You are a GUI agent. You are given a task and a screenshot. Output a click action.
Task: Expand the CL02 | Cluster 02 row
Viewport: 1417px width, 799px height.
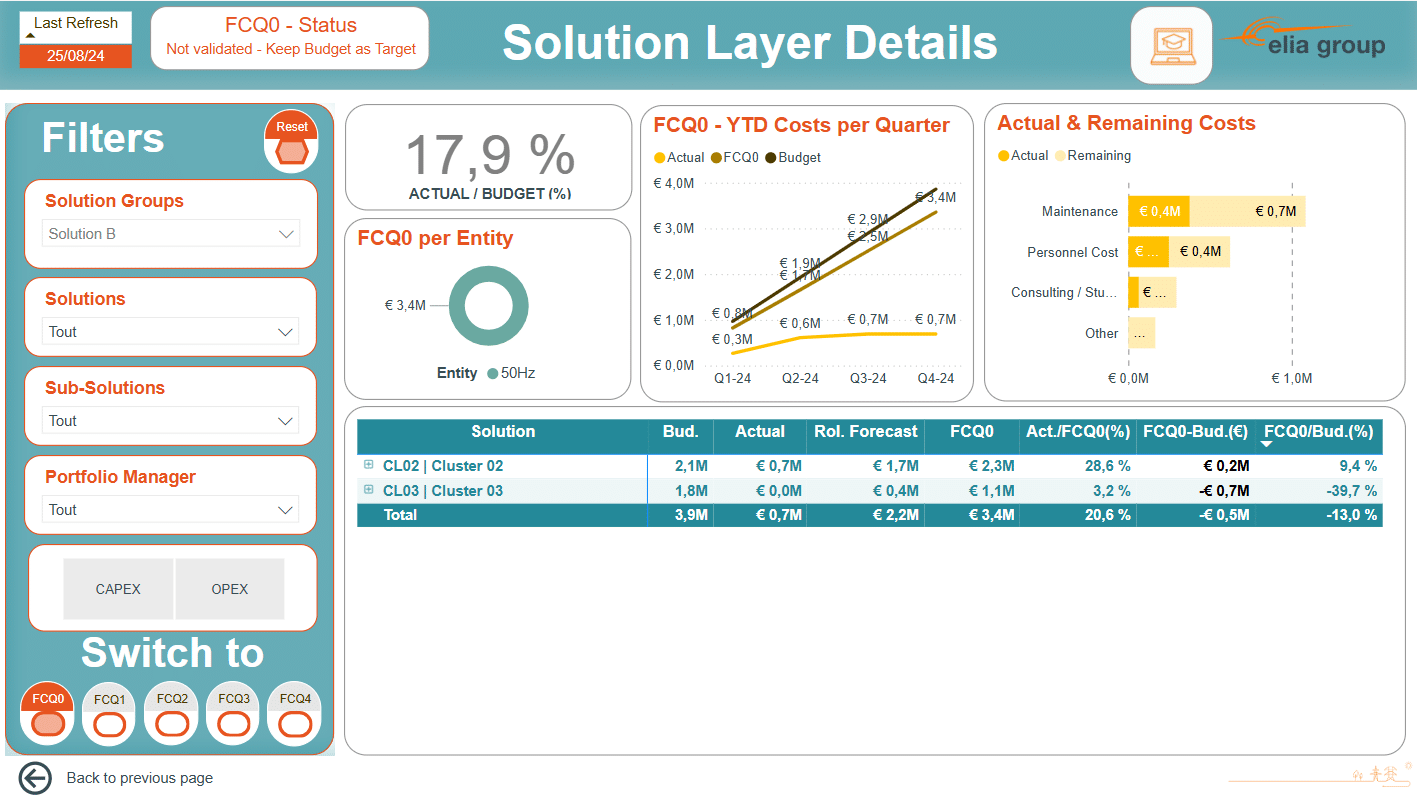point(369,465)
